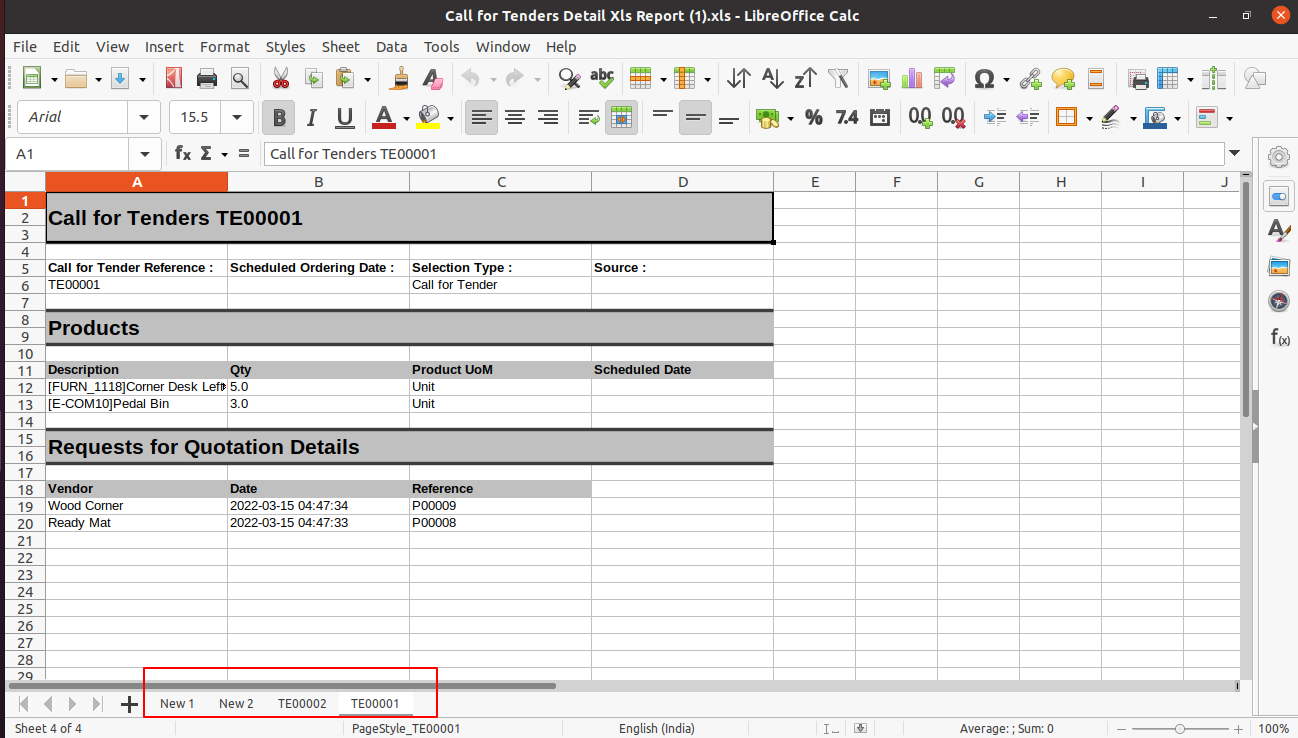The image size is (1298, 738).
Task: Open Print Preview with magnifier icon
Action: pos(240,79)
